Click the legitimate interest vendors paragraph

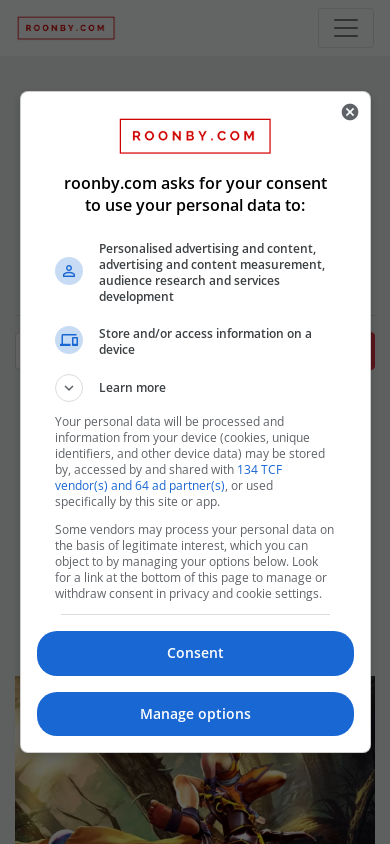pos(194,562)
